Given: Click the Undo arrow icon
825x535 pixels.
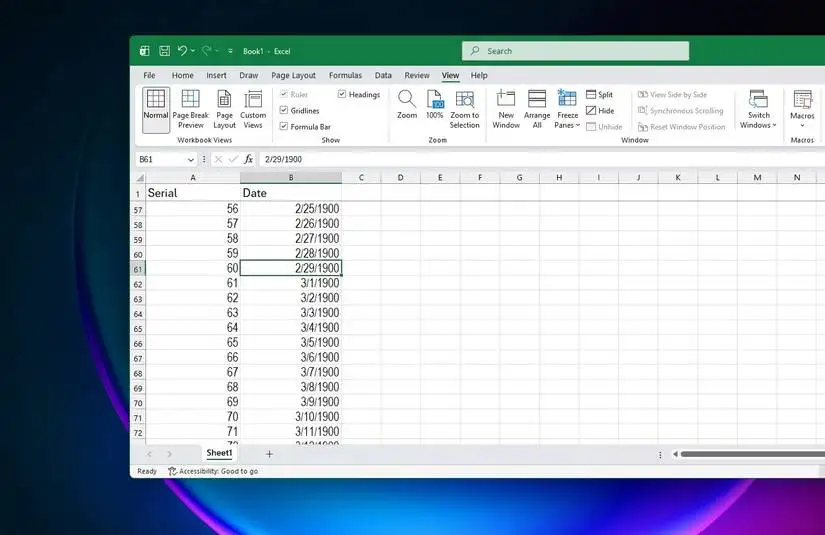Looking at the screenshot, I should pos(182,51).
